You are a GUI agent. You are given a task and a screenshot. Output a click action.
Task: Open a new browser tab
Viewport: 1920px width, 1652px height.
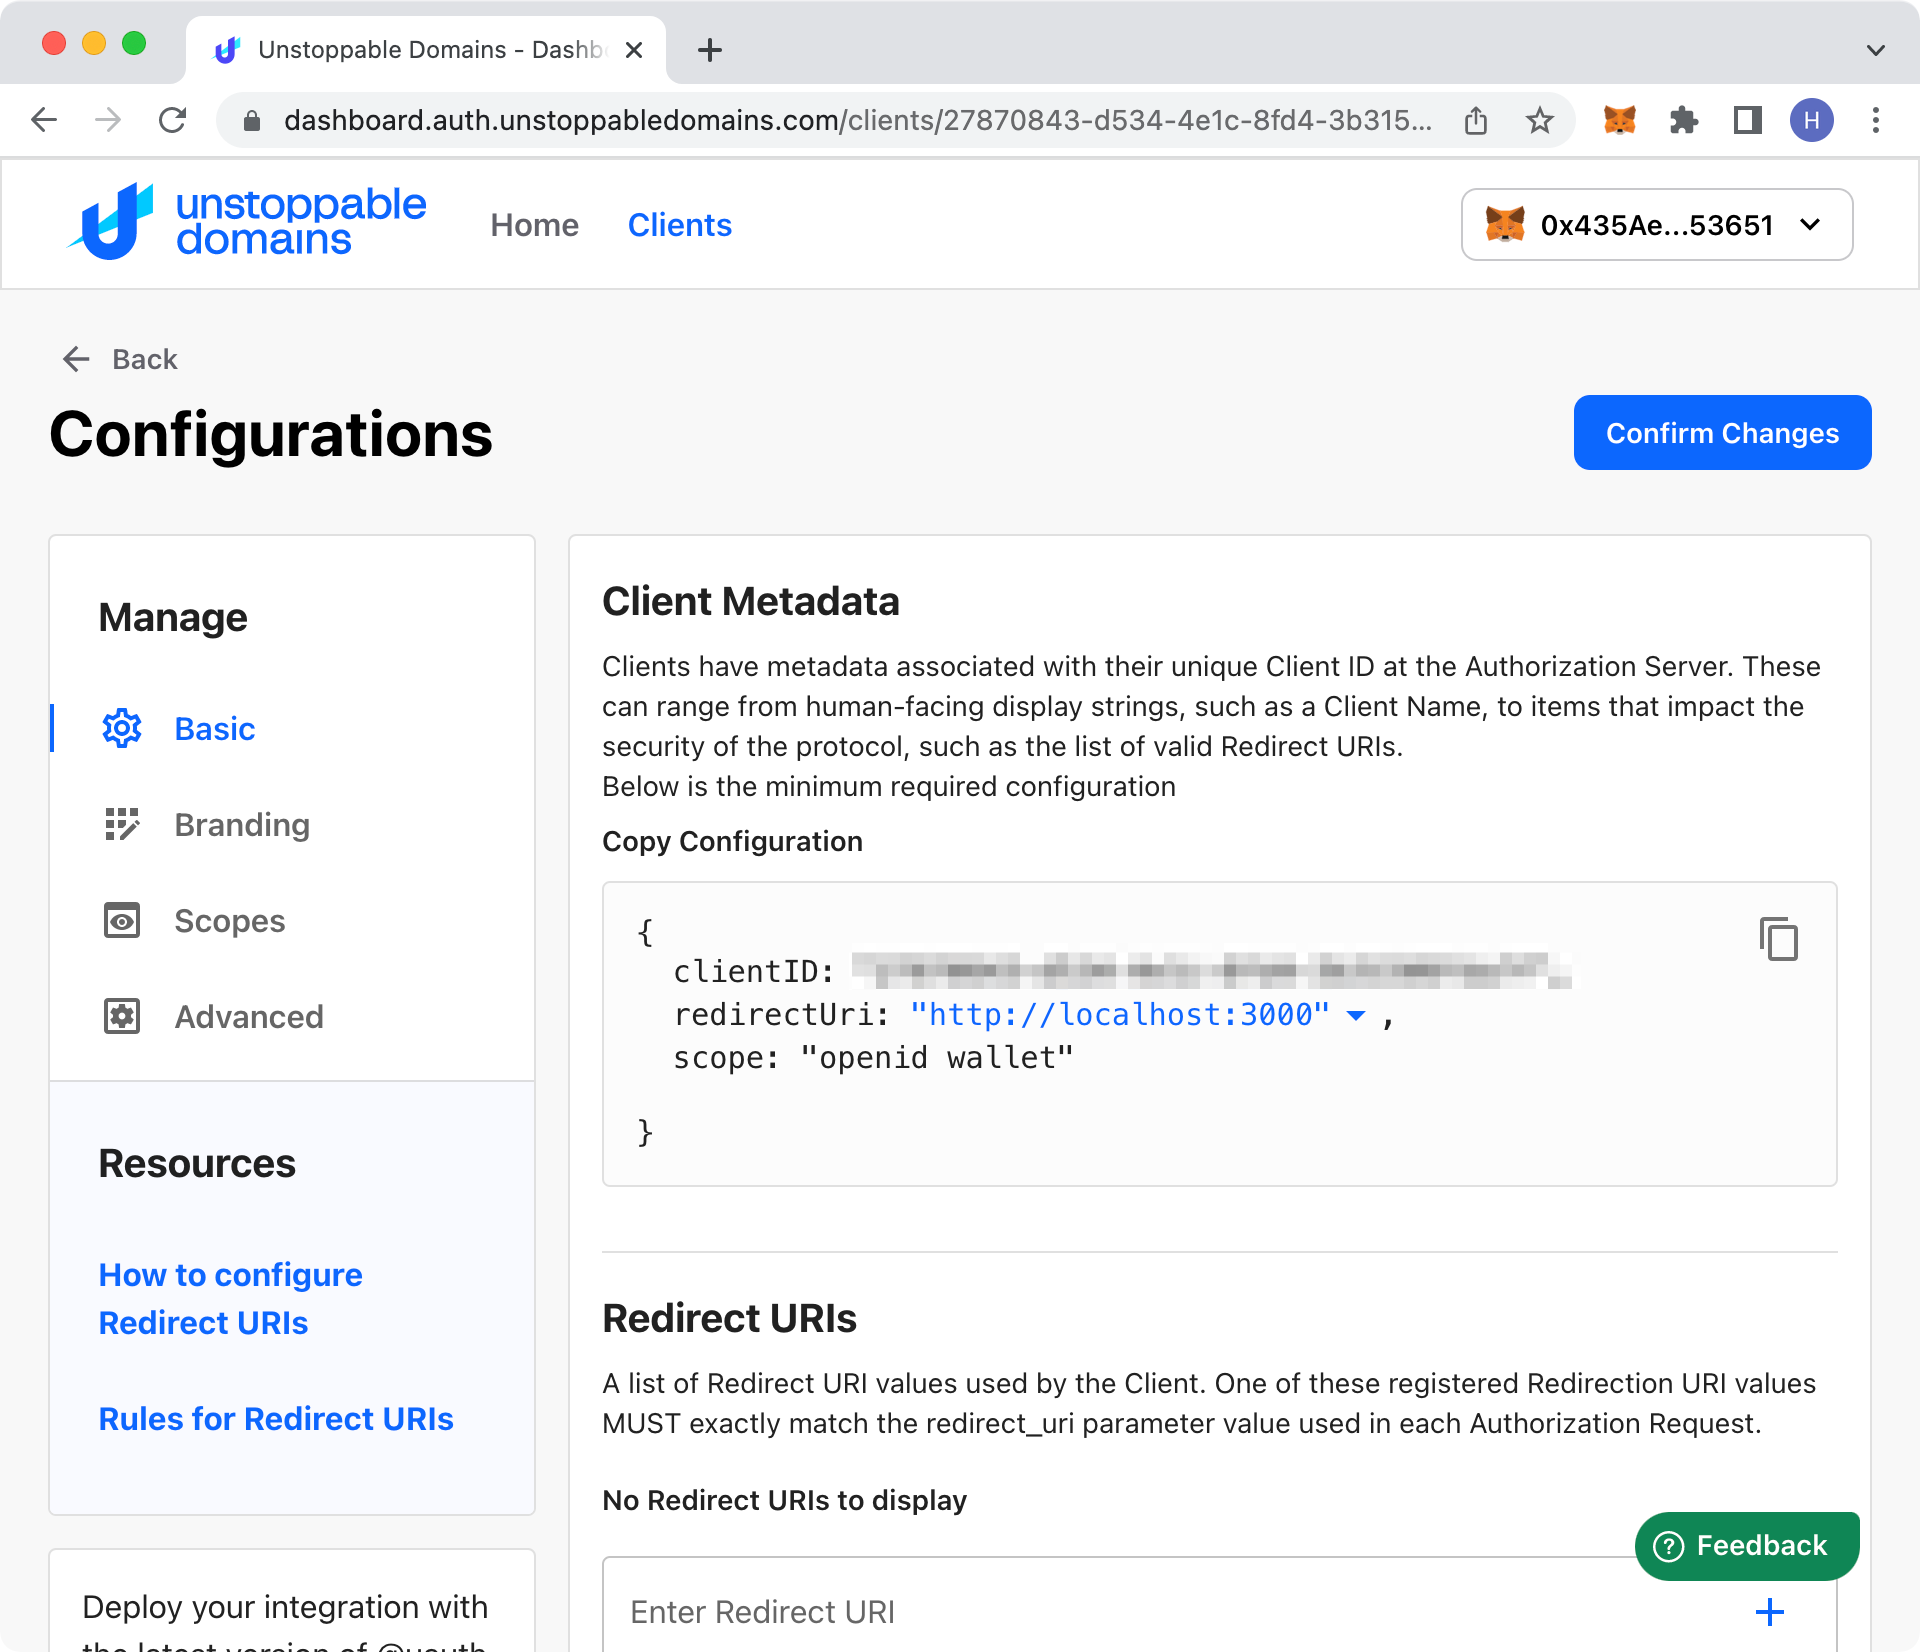tap(709, 49)
